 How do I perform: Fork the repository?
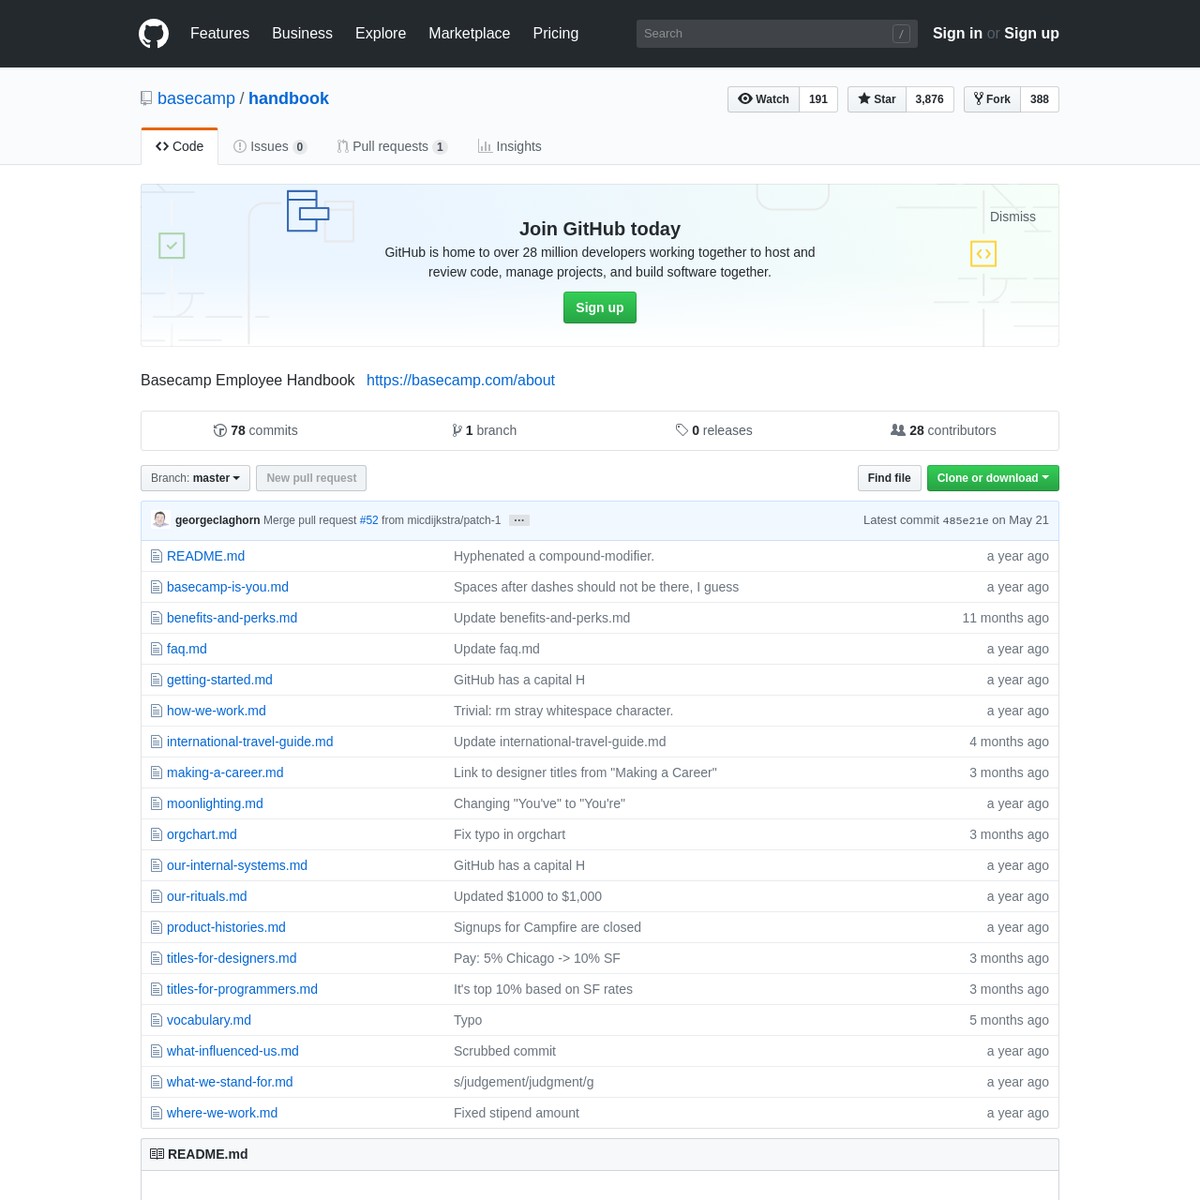[992, 99]
